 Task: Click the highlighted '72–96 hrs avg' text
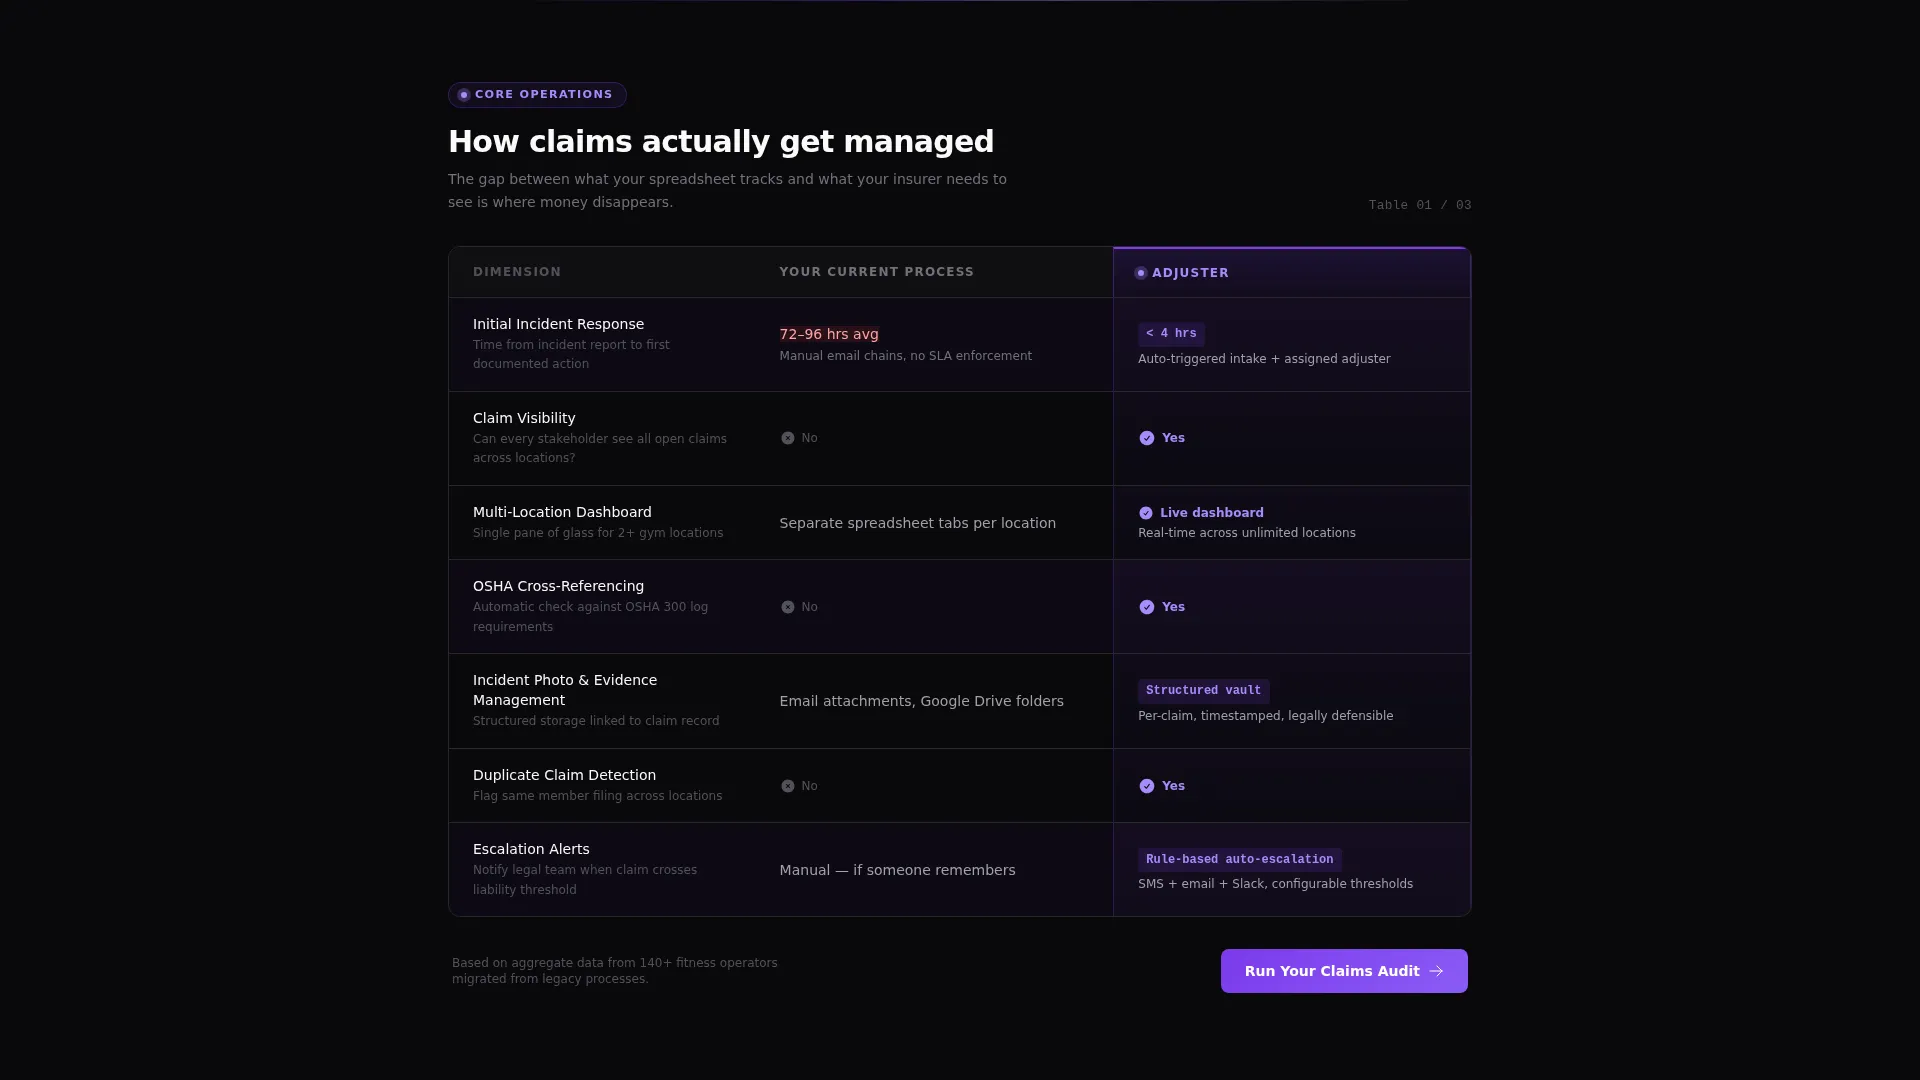(829, 334)
